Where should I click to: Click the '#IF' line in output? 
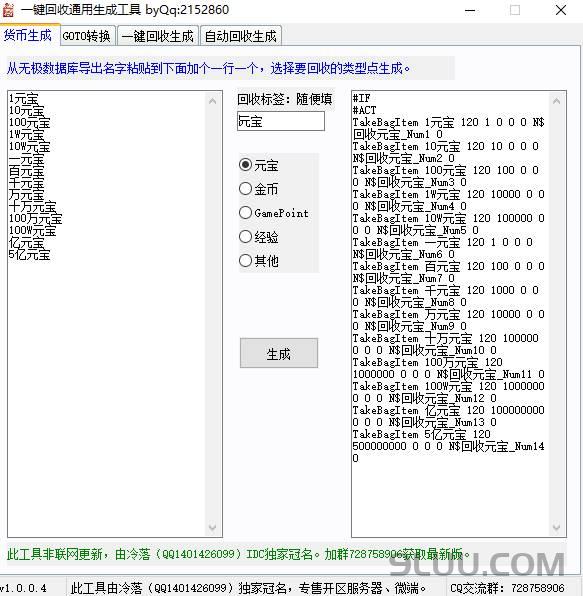pos(361,98)
